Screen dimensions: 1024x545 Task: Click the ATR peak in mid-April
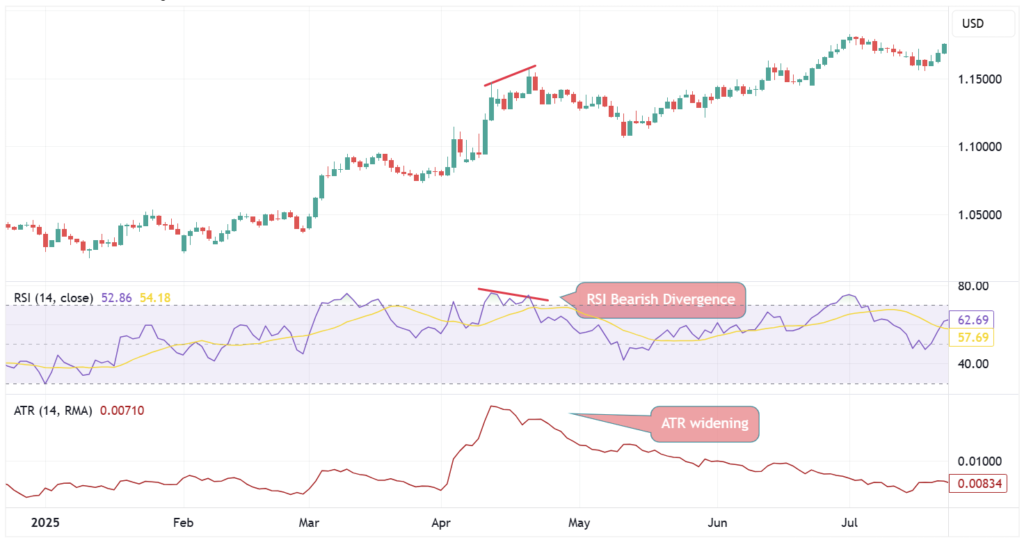[491, 407]
